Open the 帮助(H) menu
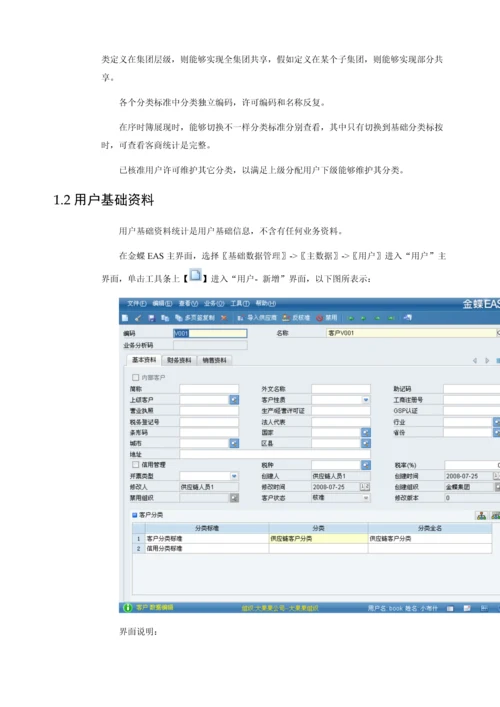Image resolution: width=500 pixels, height=707 pixels. coord(266,303)
